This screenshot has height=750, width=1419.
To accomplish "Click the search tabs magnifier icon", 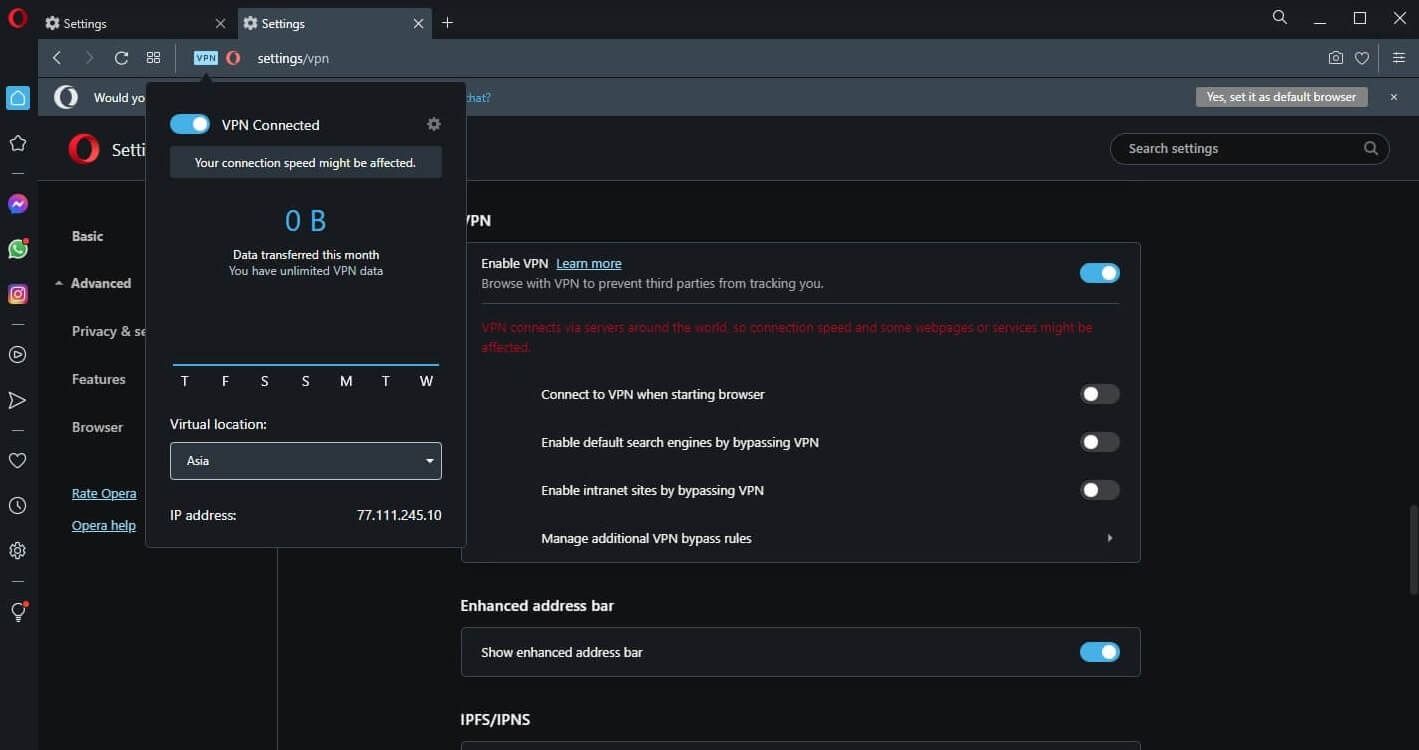I will 1280,18.
